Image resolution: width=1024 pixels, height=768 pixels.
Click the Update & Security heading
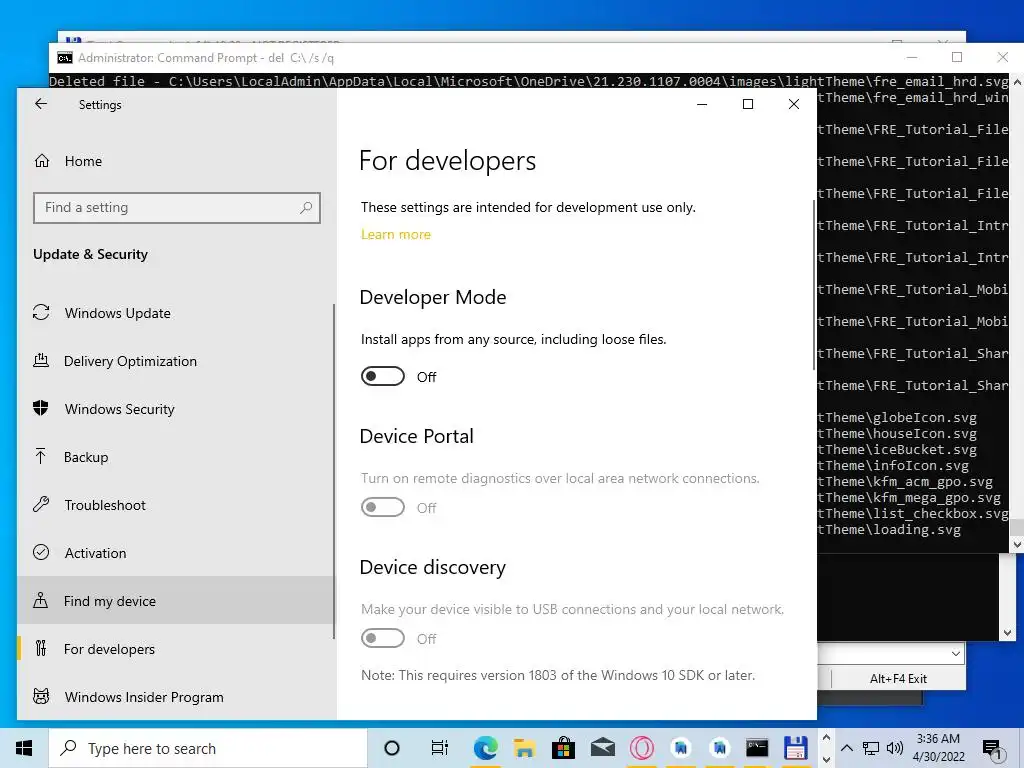click(90, 254)
